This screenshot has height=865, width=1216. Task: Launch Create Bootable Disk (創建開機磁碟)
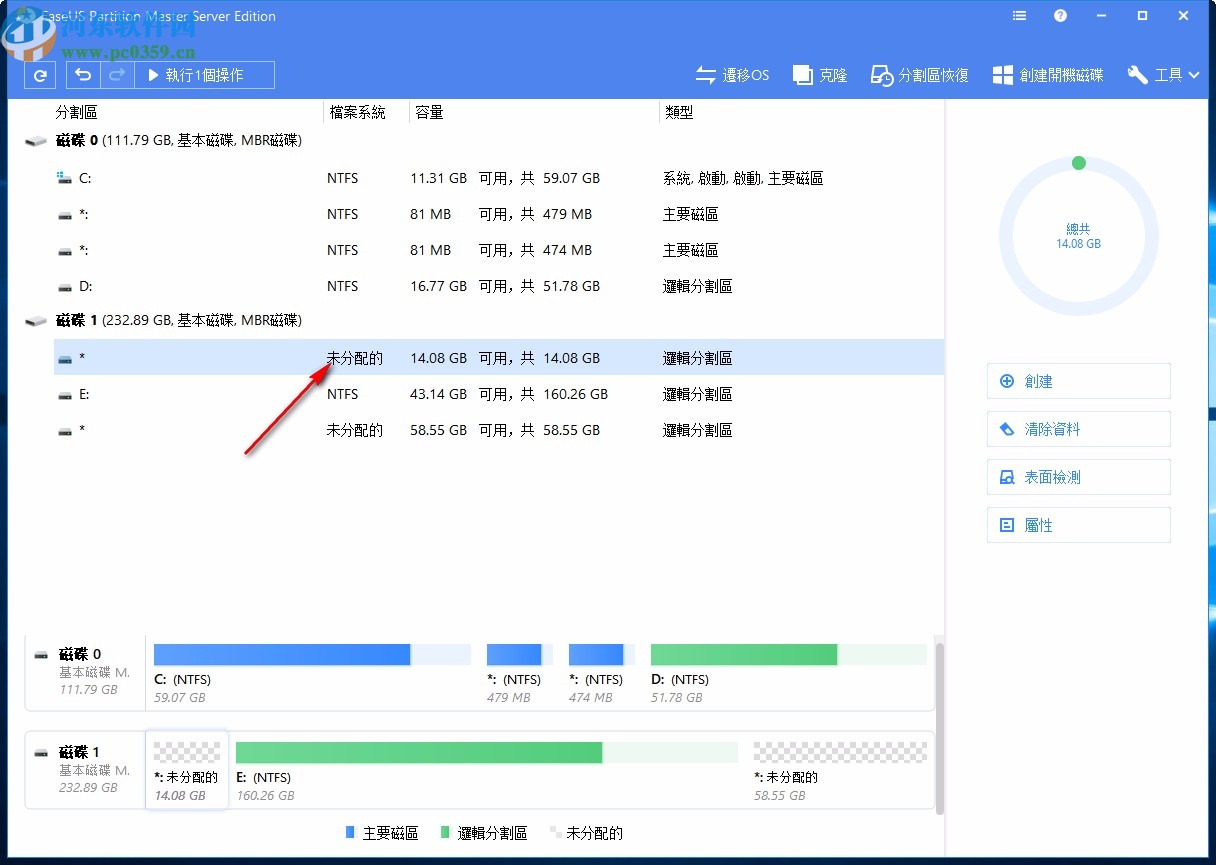coord(1047,74)
